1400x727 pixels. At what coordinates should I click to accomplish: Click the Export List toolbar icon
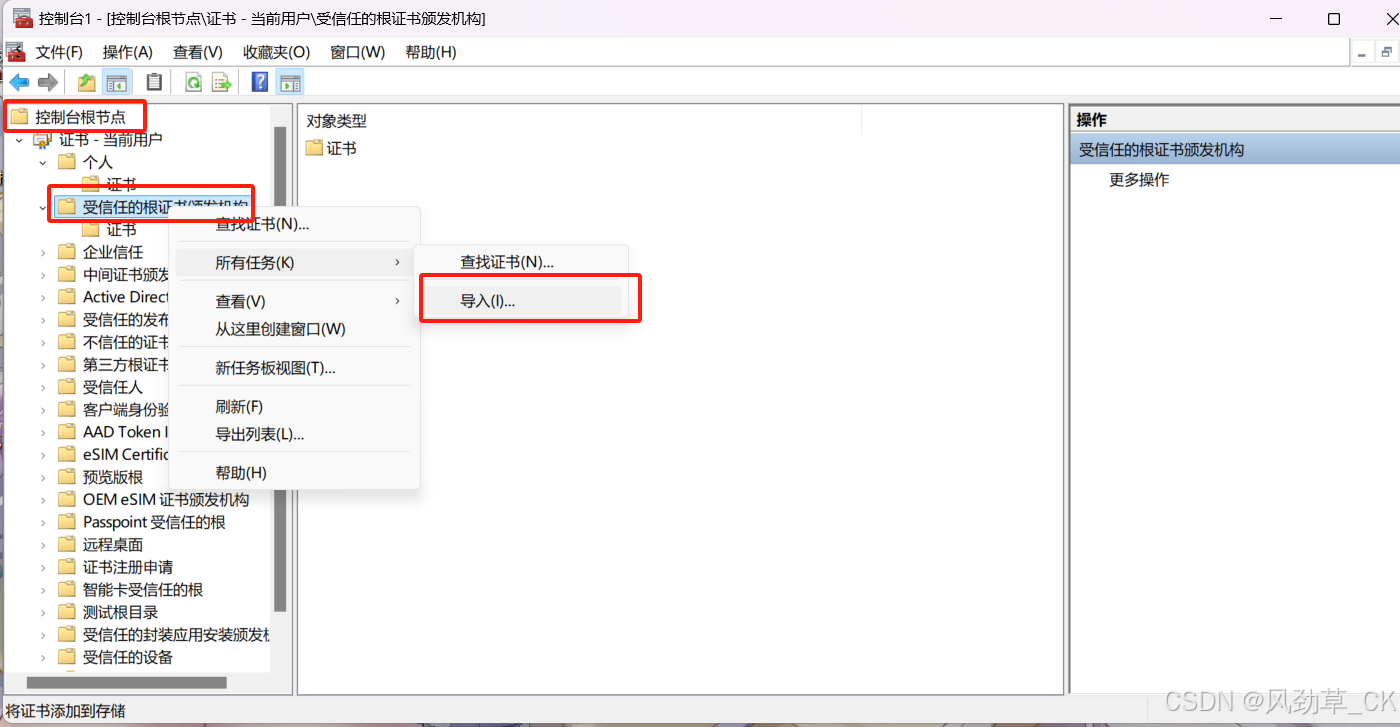(222, 82)
